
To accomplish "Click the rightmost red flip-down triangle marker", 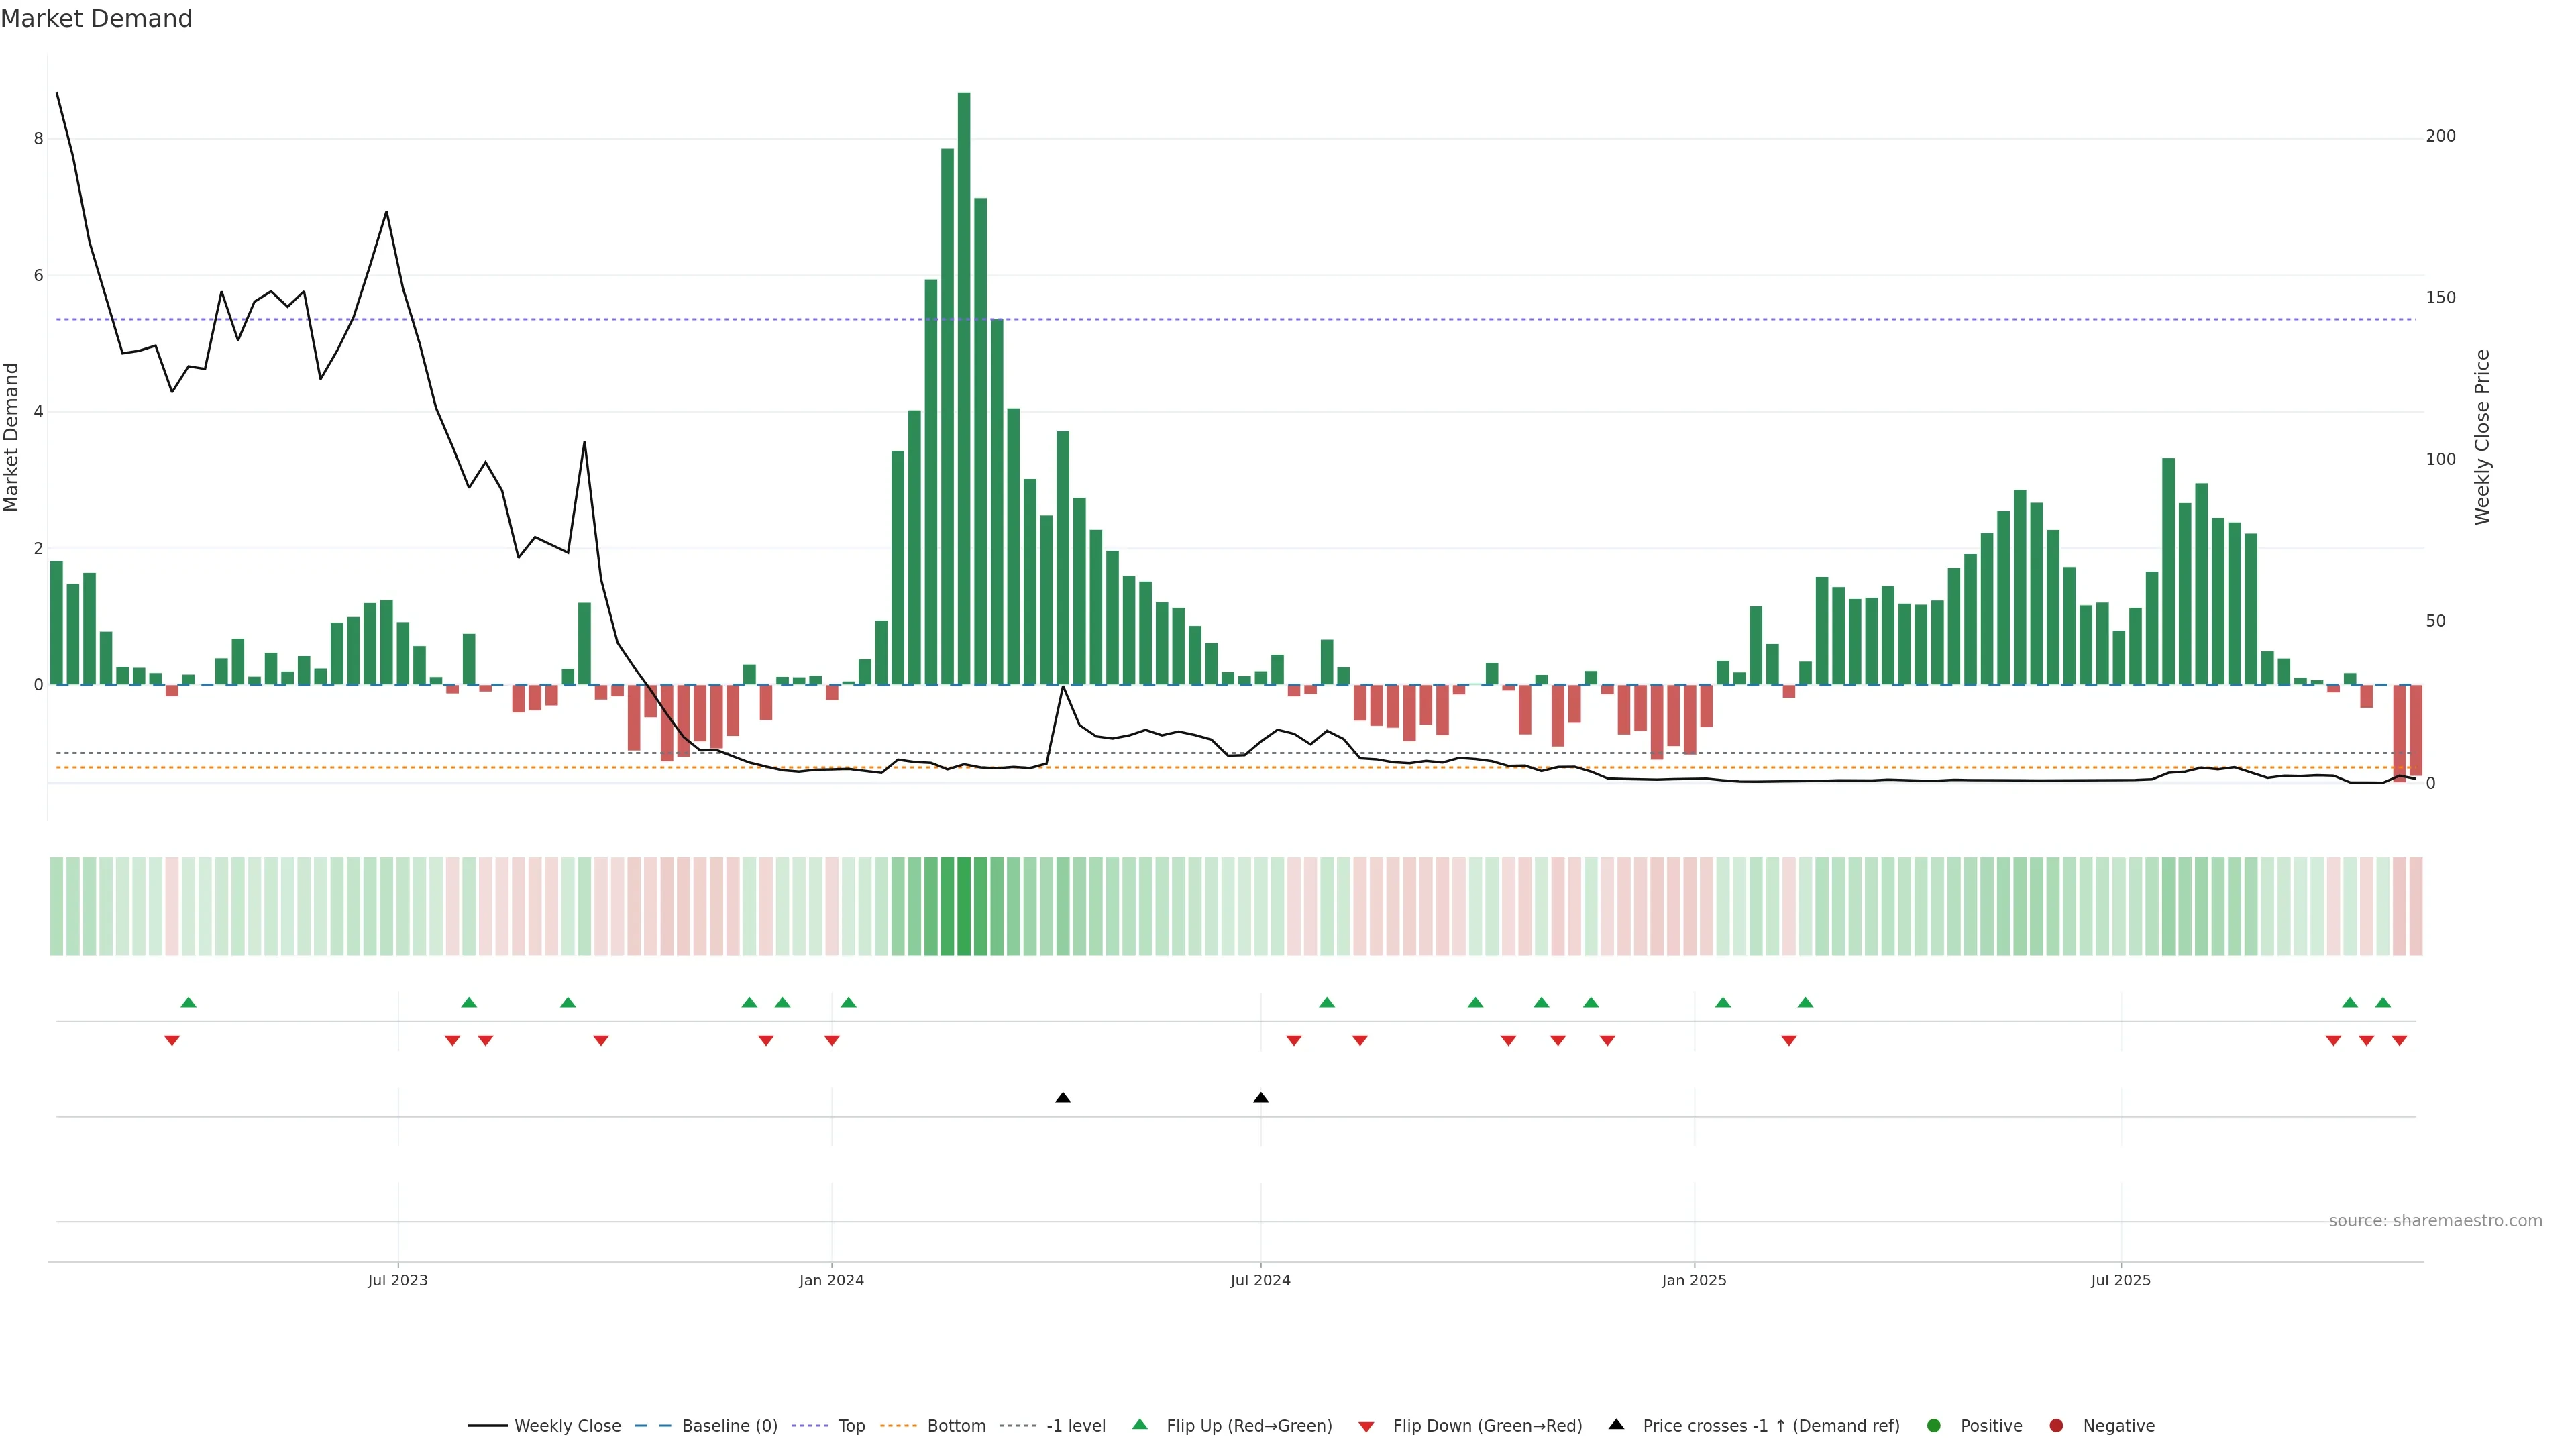I will [2399, 1041].
